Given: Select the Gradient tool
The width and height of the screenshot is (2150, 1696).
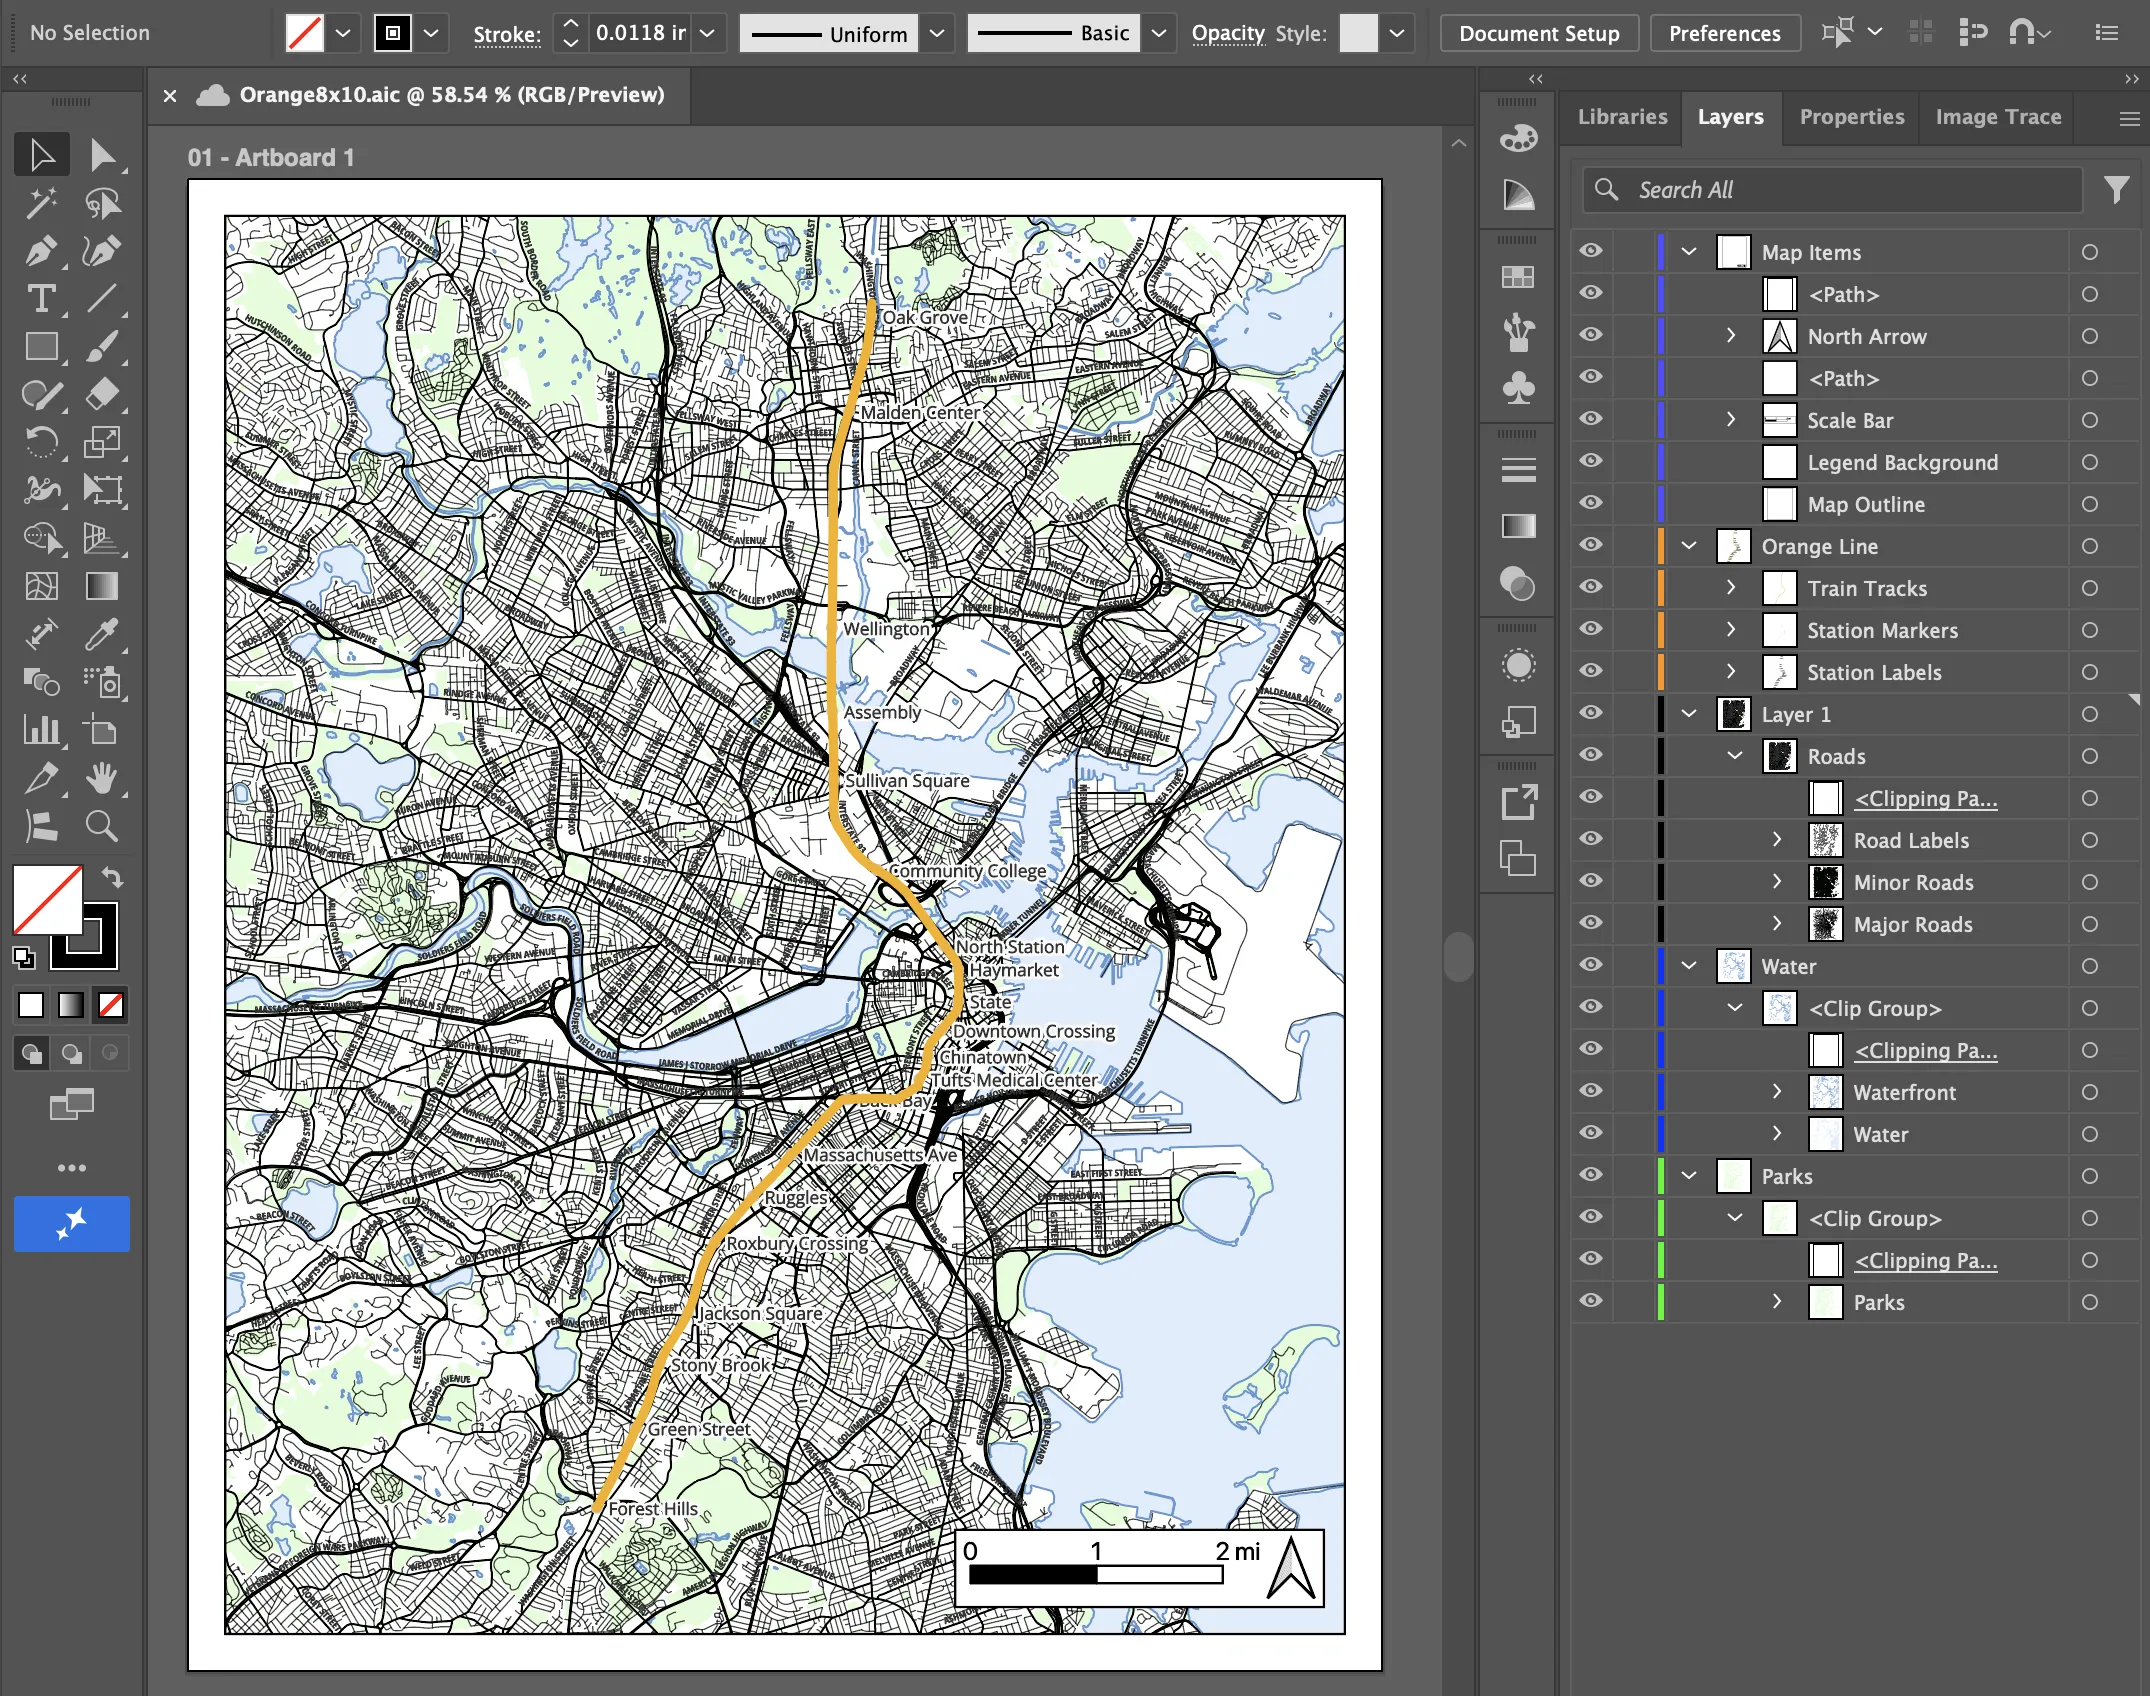Looking at the screenshot, I should (x=102, y=586).
